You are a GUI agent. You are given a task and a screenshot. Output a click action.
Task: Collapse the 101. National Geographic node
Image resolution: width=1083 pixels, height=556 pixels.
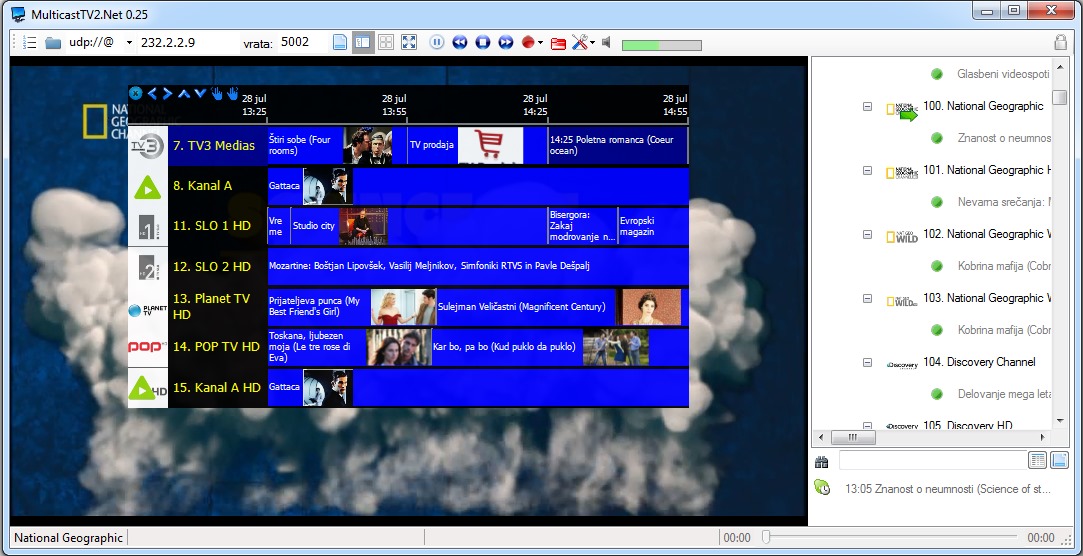(x=868, y=170)
